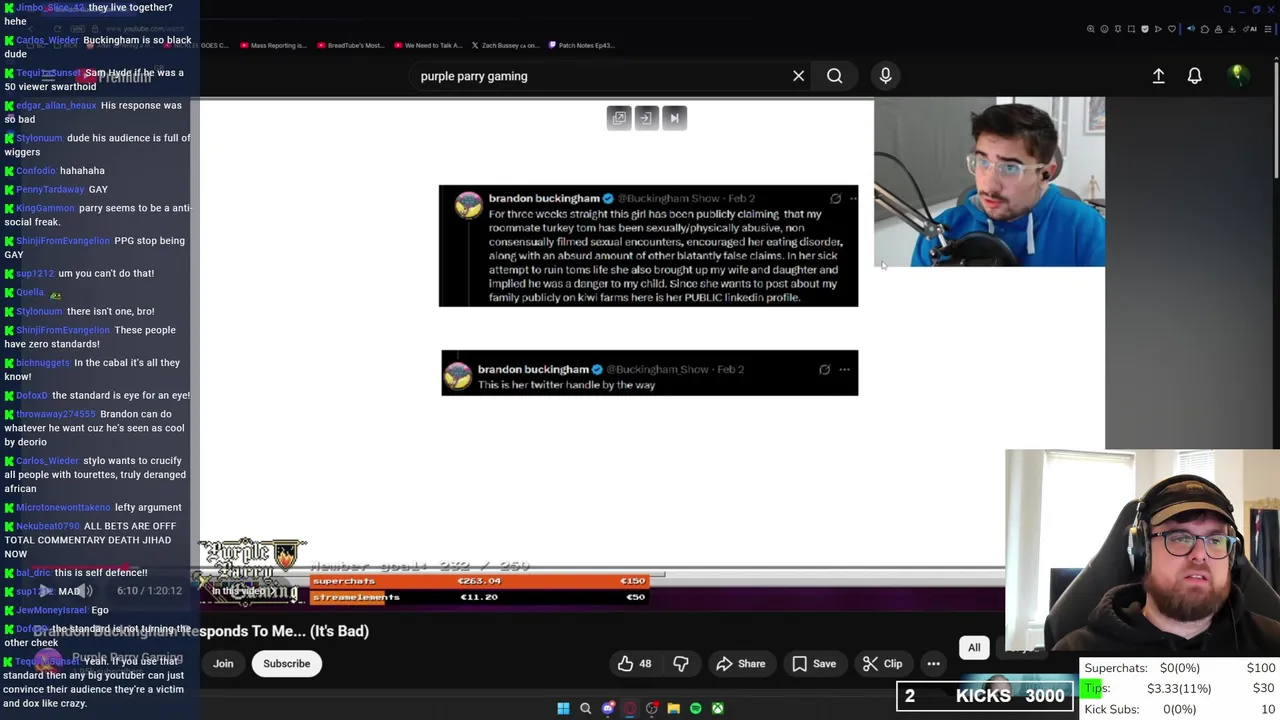Join the channel membership
The height and width of the screenshot is (720, 1280).
[223, 664]
